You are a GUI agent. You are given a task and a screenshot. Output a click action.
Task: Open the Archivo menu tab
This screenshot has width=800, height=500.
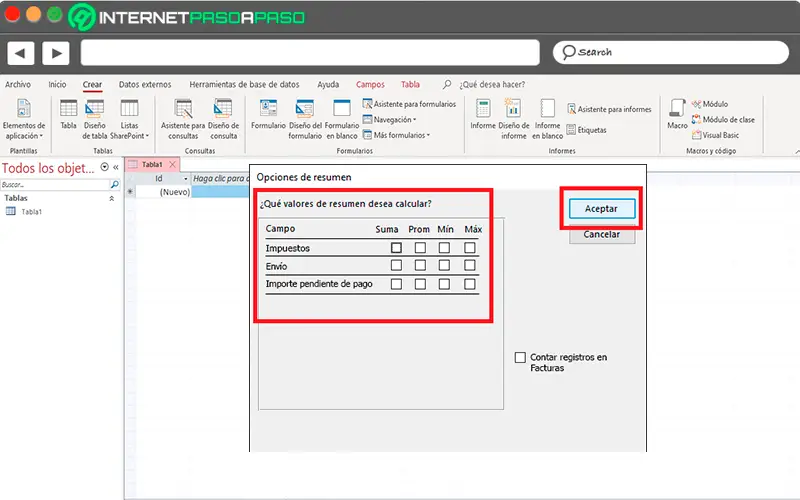18,85
